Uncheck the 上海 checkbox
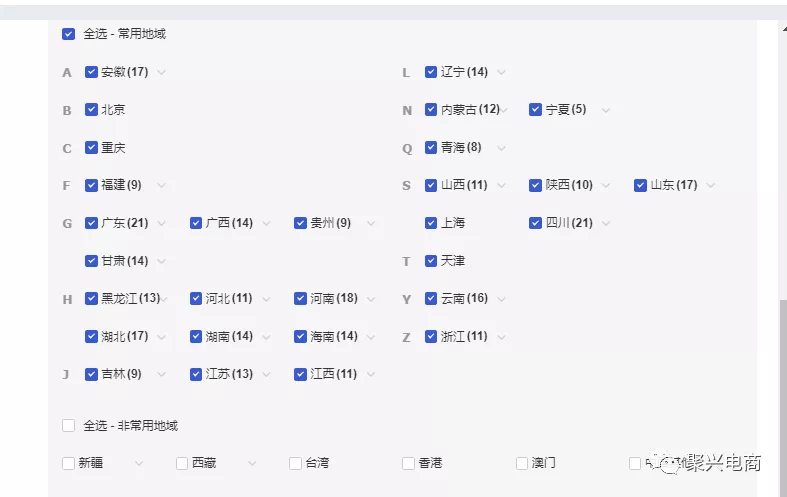The width and height of the screenshot is (787, 497). 431,223
